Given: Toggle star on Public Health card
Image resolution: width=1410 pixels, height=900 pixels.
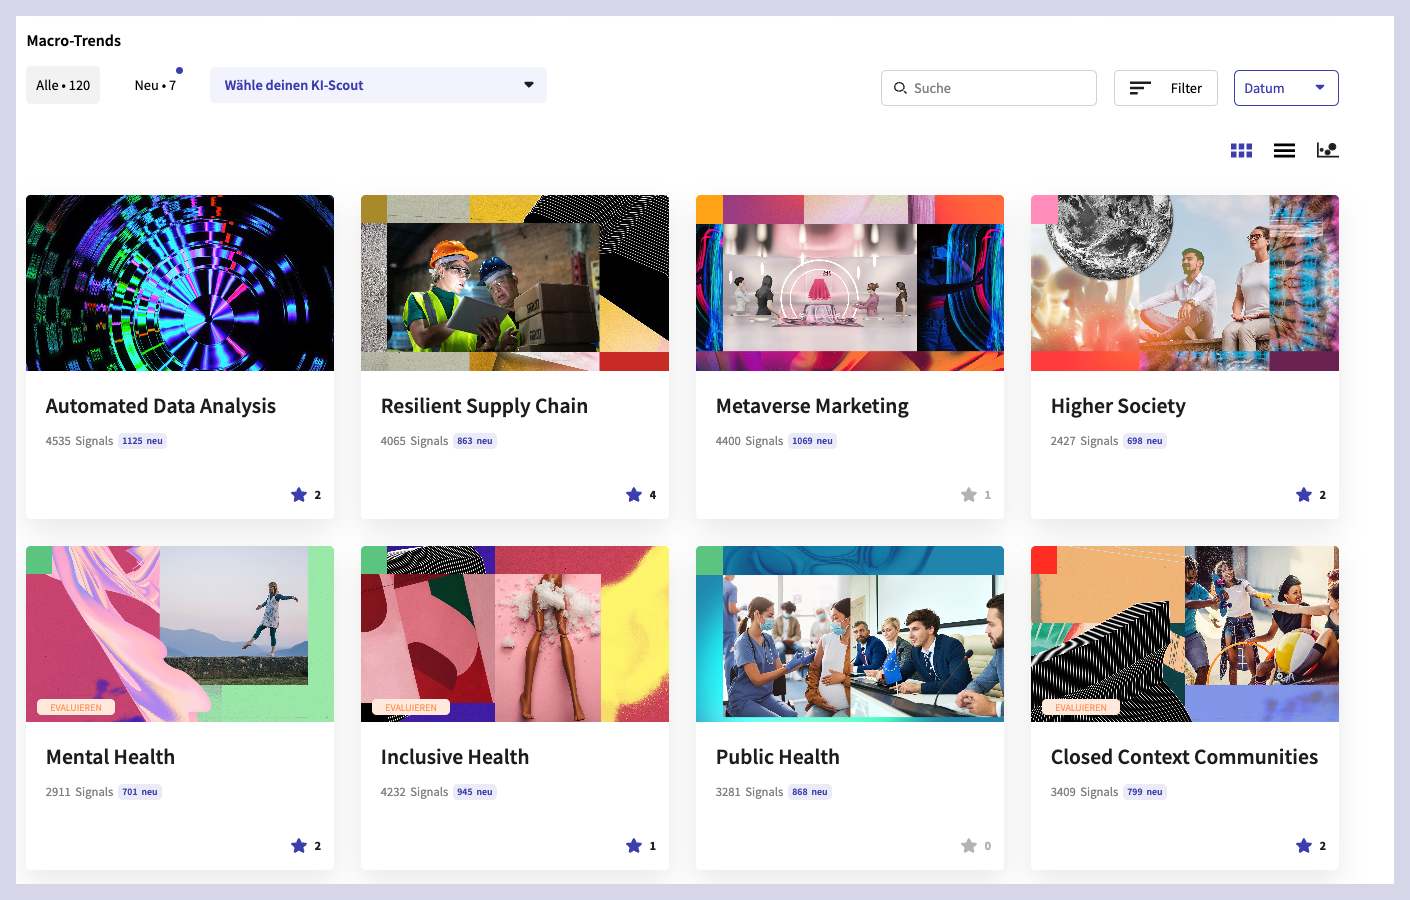Looking at the screenshot, I should coord(969,846).
